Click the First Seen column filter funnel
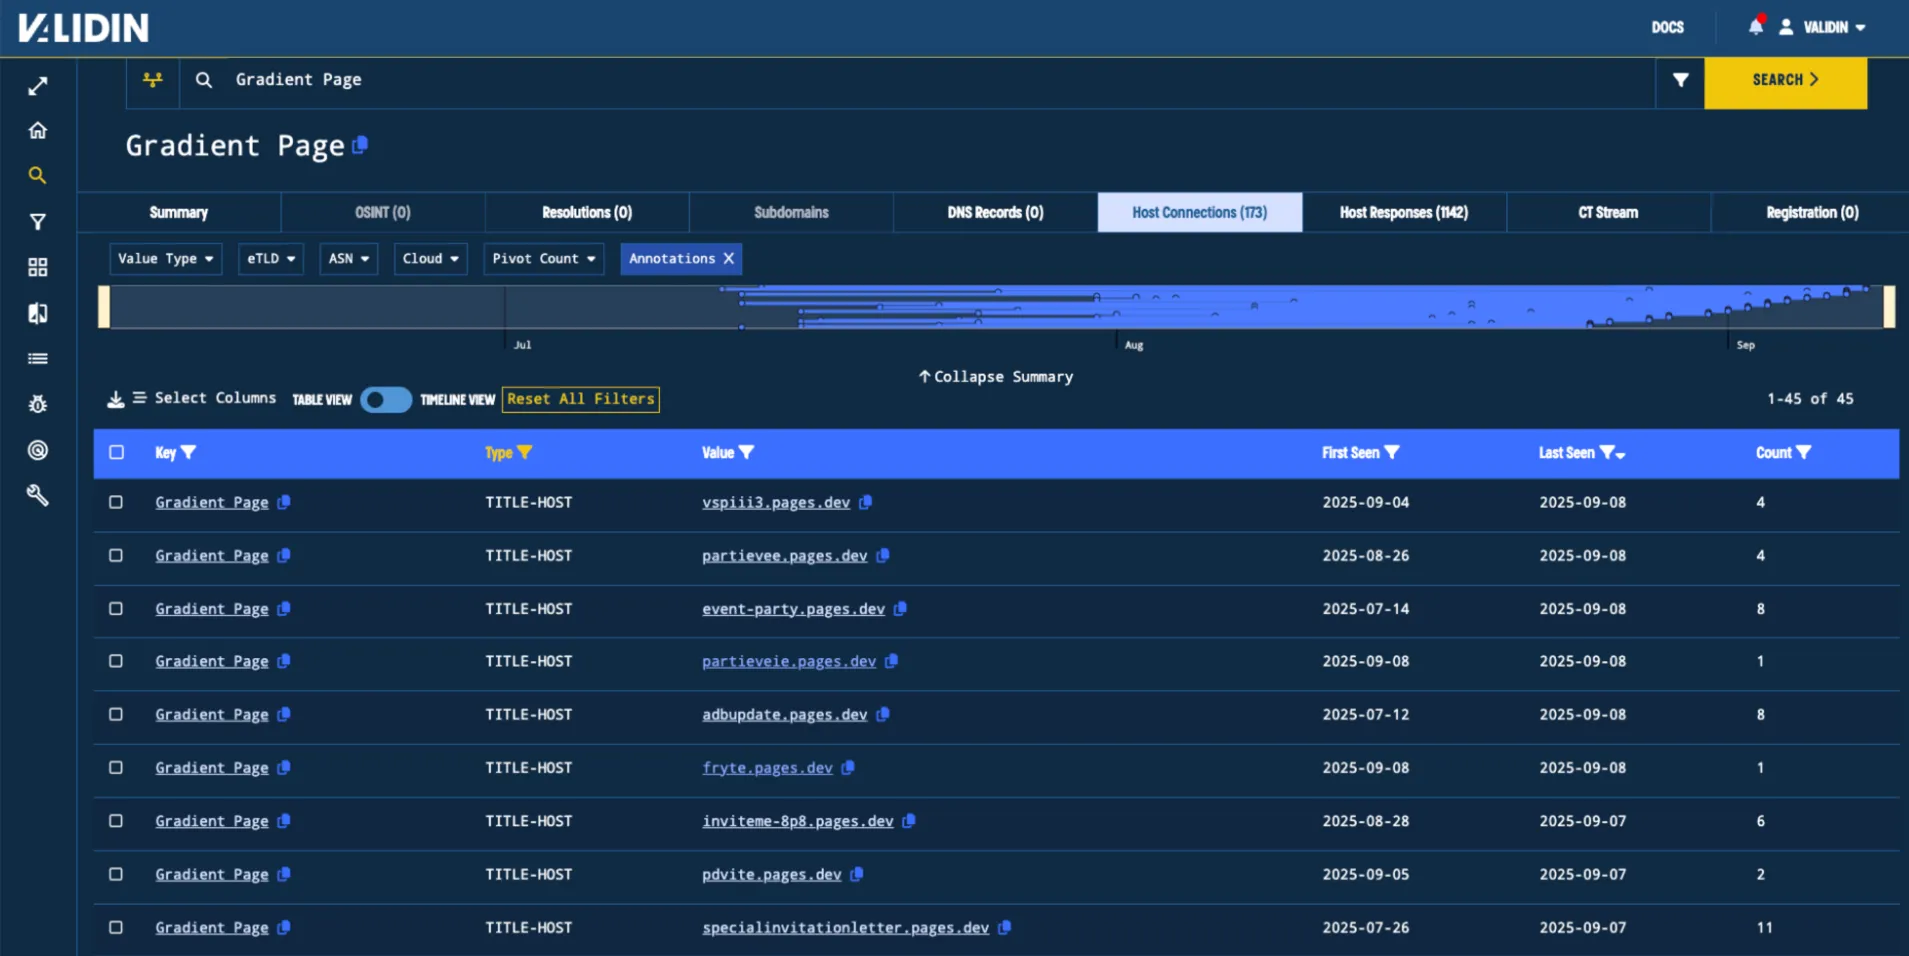 coord(1392,452)
